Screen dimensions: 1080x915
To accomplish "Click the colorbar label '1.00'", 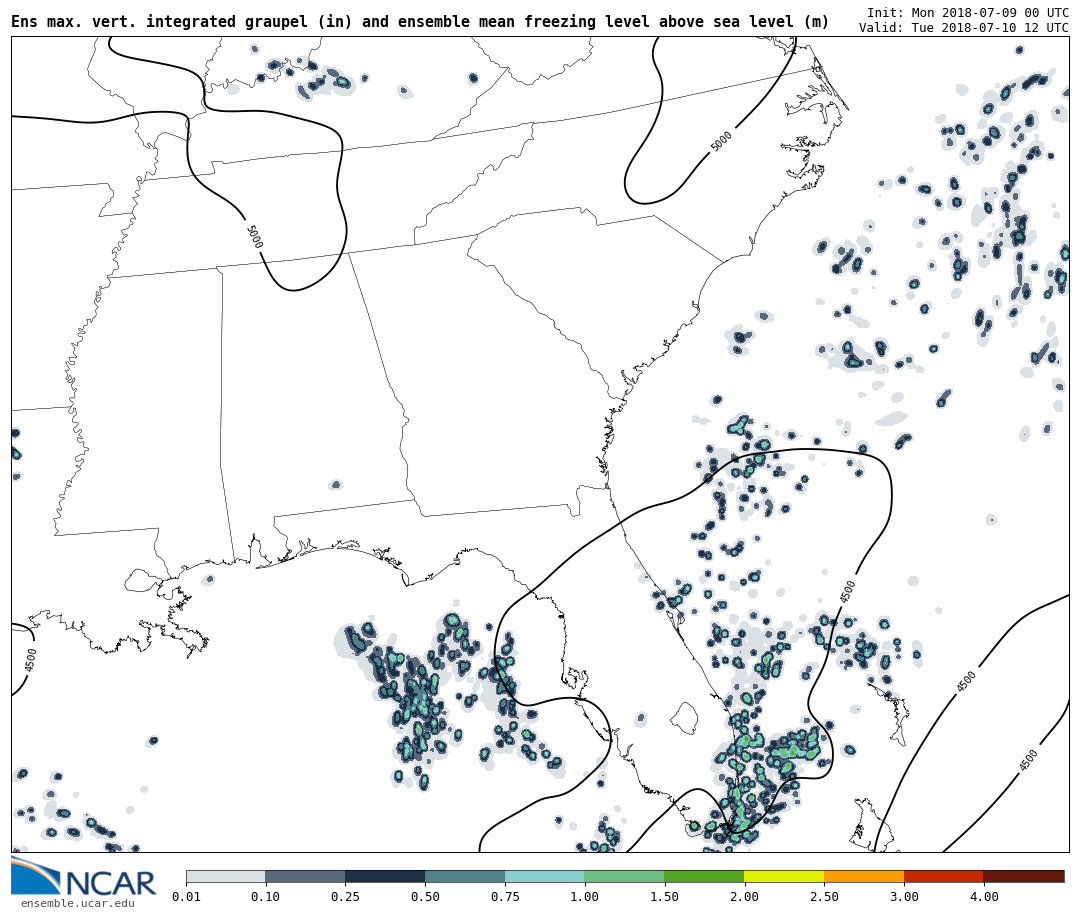I will [x=585, y=896].
